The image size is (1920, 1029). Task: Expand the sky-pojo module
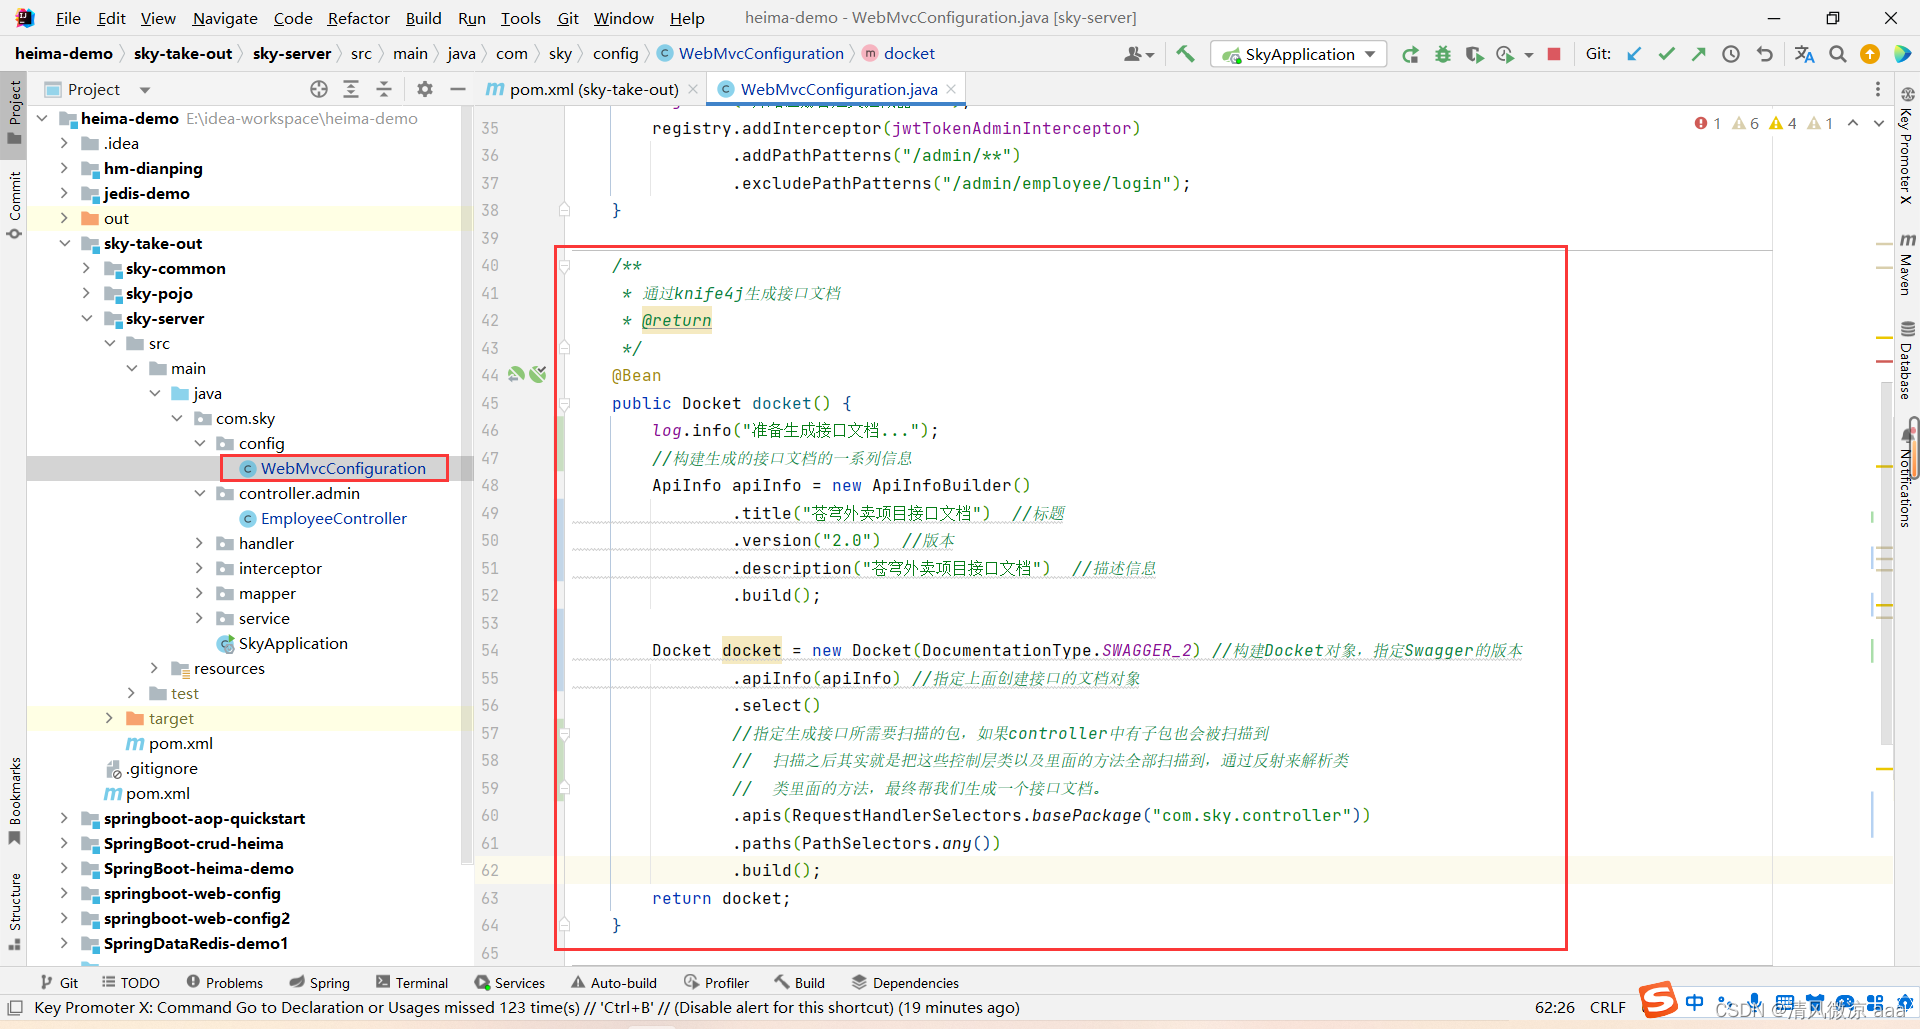[x=86, y=293]
